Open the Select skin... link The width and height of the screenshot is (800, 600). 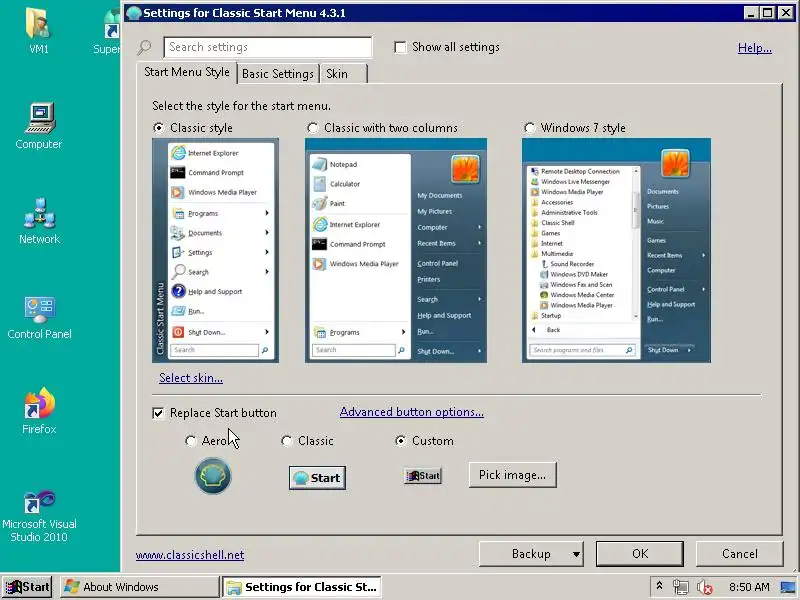pos(191,378)
